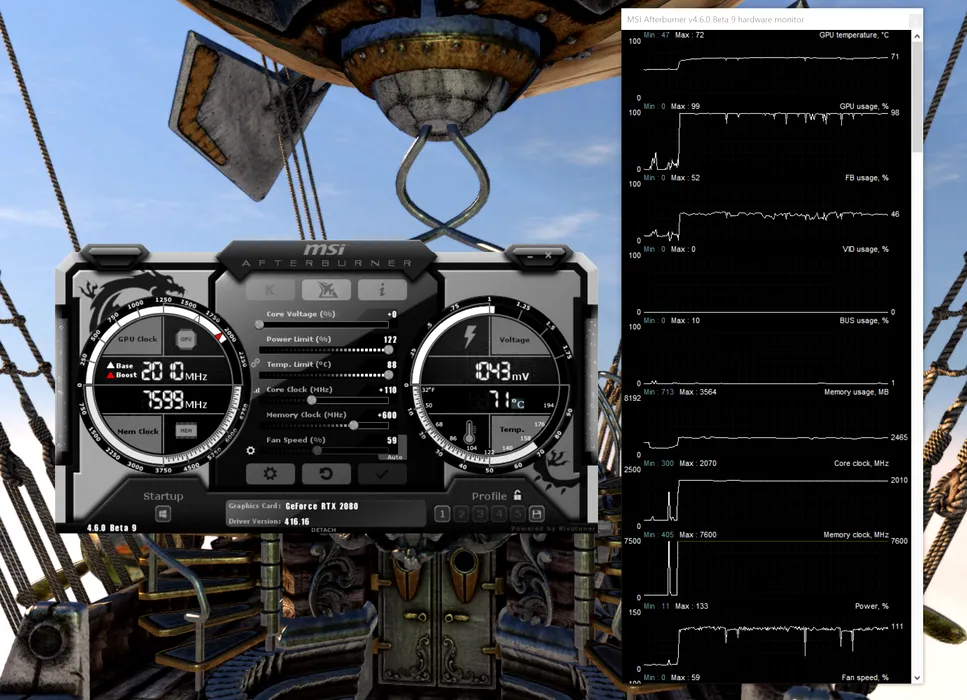Select profile slot 4

point(499,514)
